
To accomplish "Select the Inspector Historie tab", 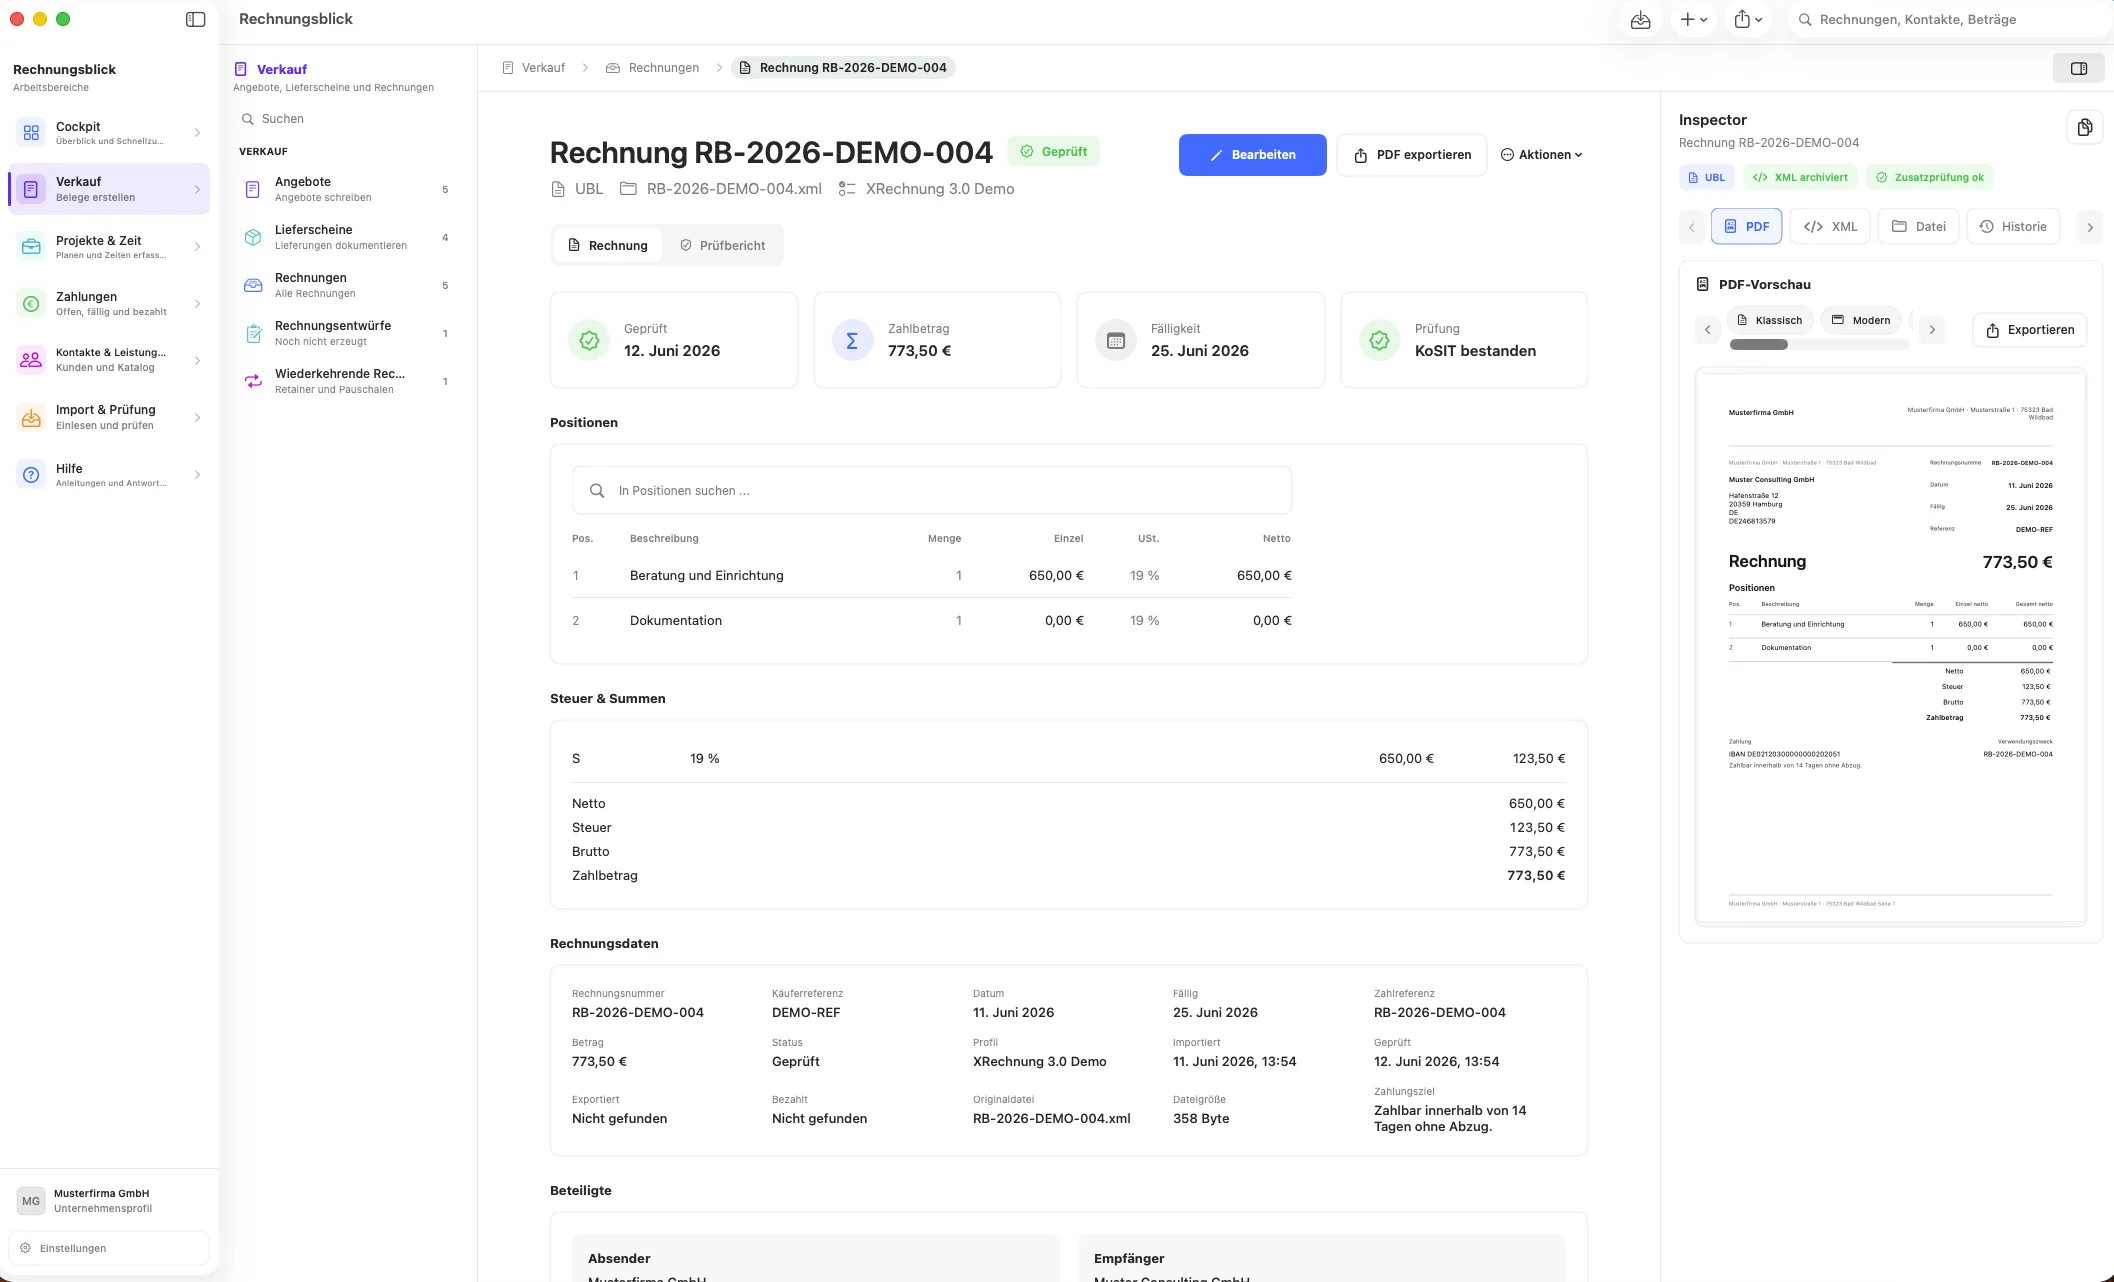I will point(2013,227).
